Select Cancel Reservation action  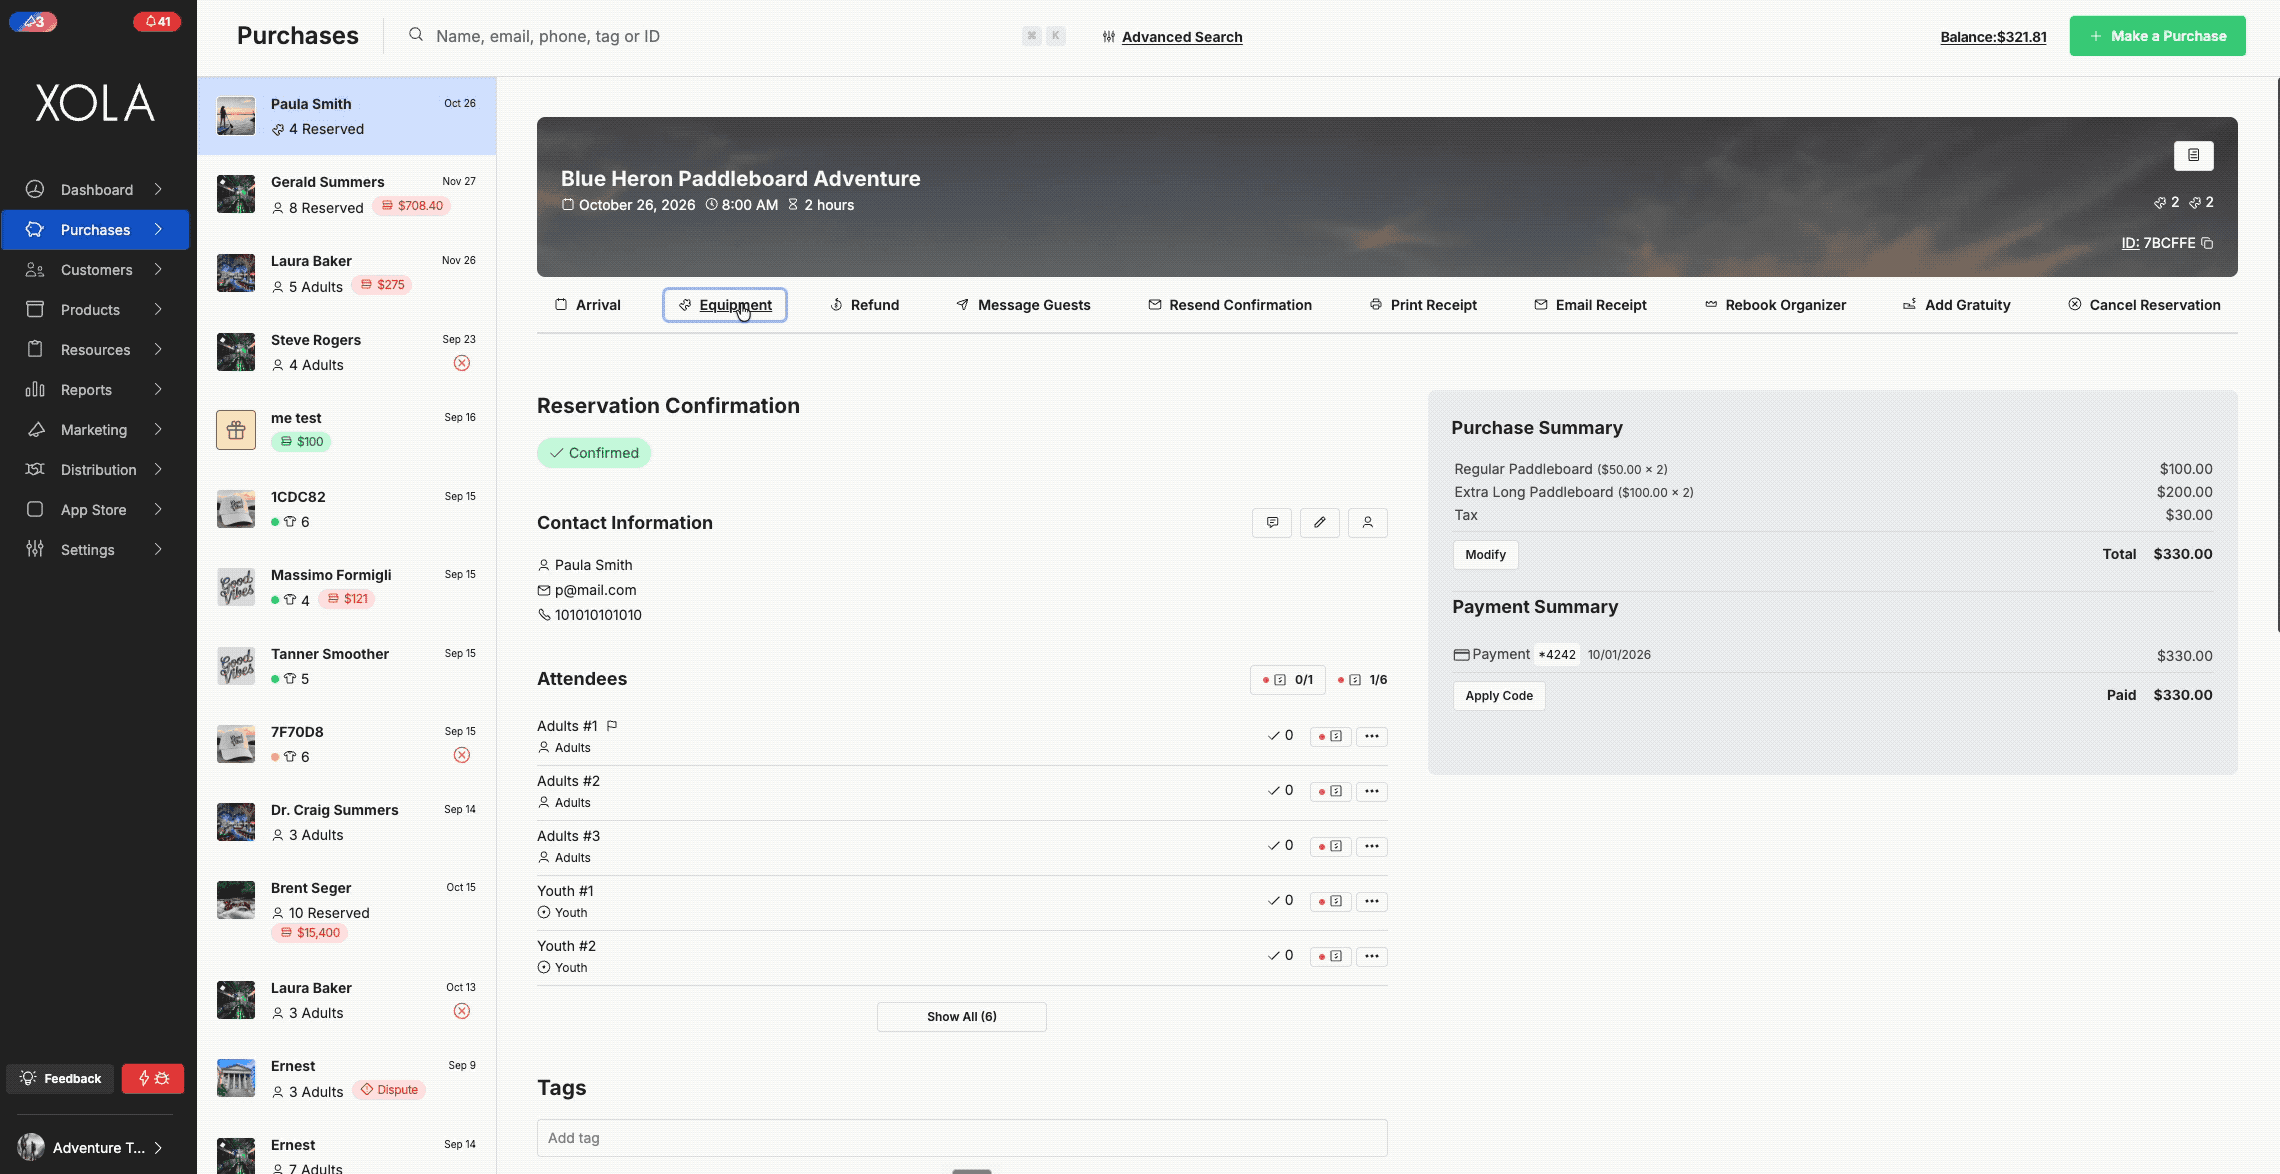(x=2144, y=305)
